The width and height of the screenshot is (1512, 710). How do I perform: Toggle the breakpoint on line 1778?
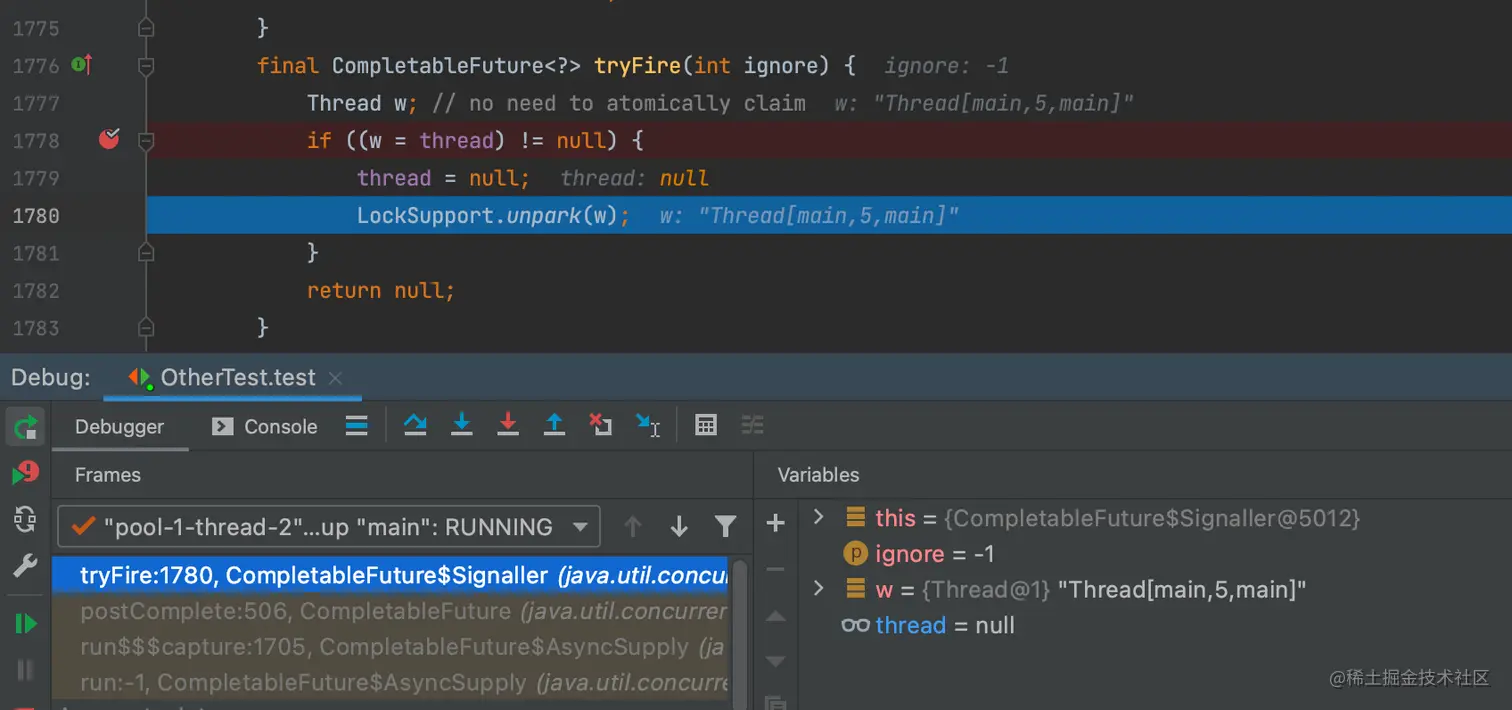click(109, 140)
